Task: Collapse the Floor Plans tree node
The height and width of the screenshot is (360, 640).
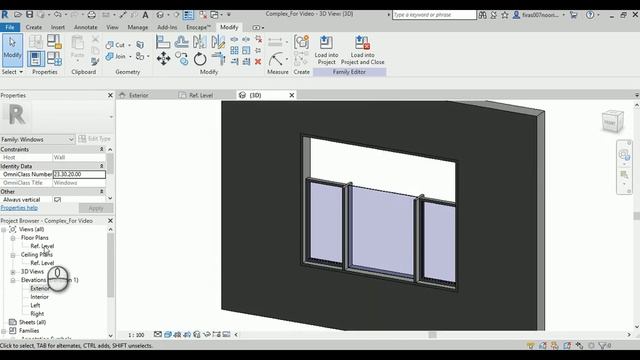Action: [x=13, y=238]
